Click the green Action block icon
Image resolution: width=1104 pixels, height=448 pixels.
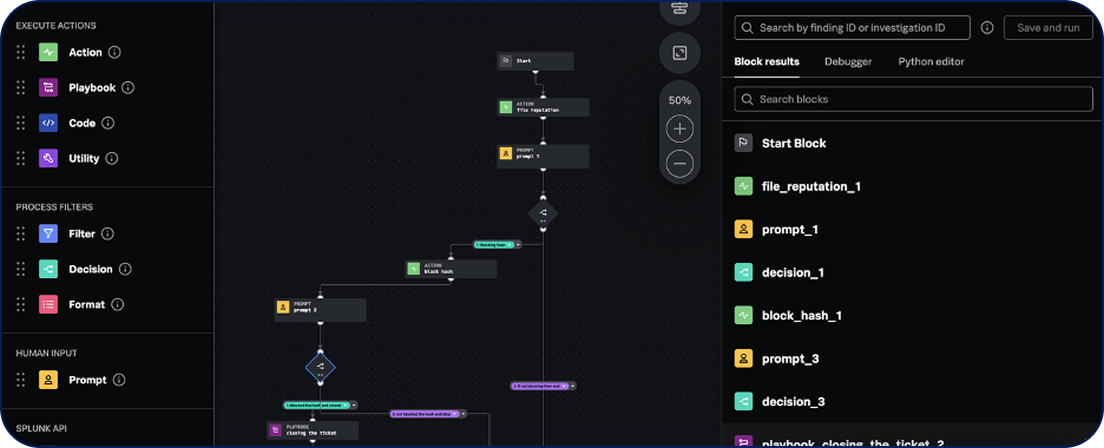[48, 53]
